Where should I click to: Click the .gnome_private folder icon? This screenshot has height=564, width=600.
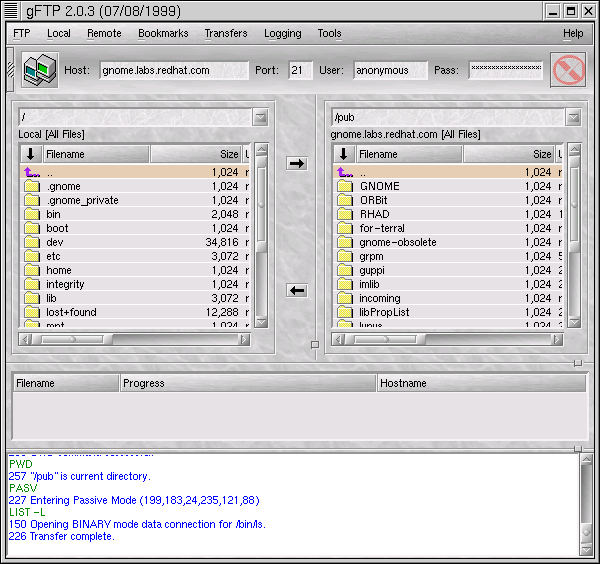pos(32,200)
